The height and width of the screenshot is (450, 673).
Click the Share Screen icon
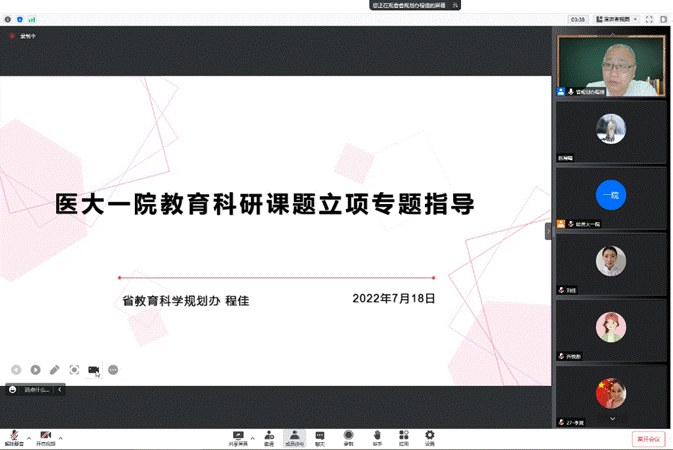[238, 437]
